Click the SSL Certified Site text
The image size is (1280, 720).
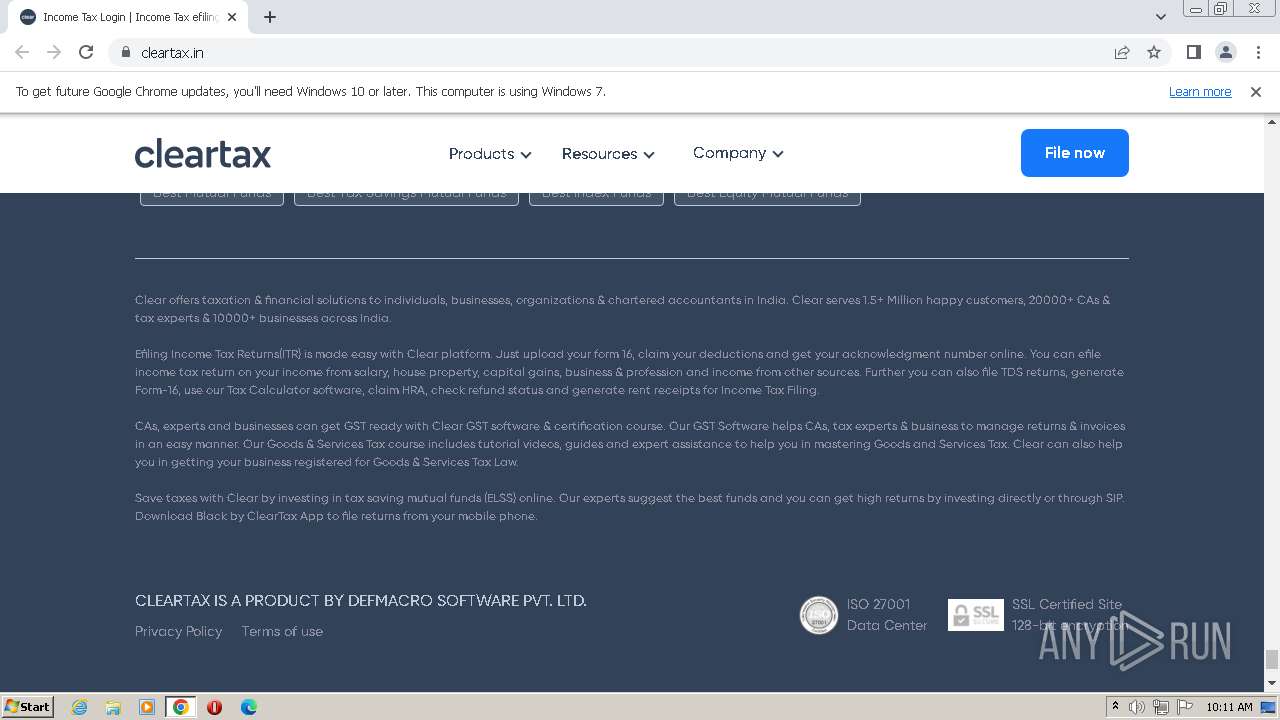tap(1067, 604)
